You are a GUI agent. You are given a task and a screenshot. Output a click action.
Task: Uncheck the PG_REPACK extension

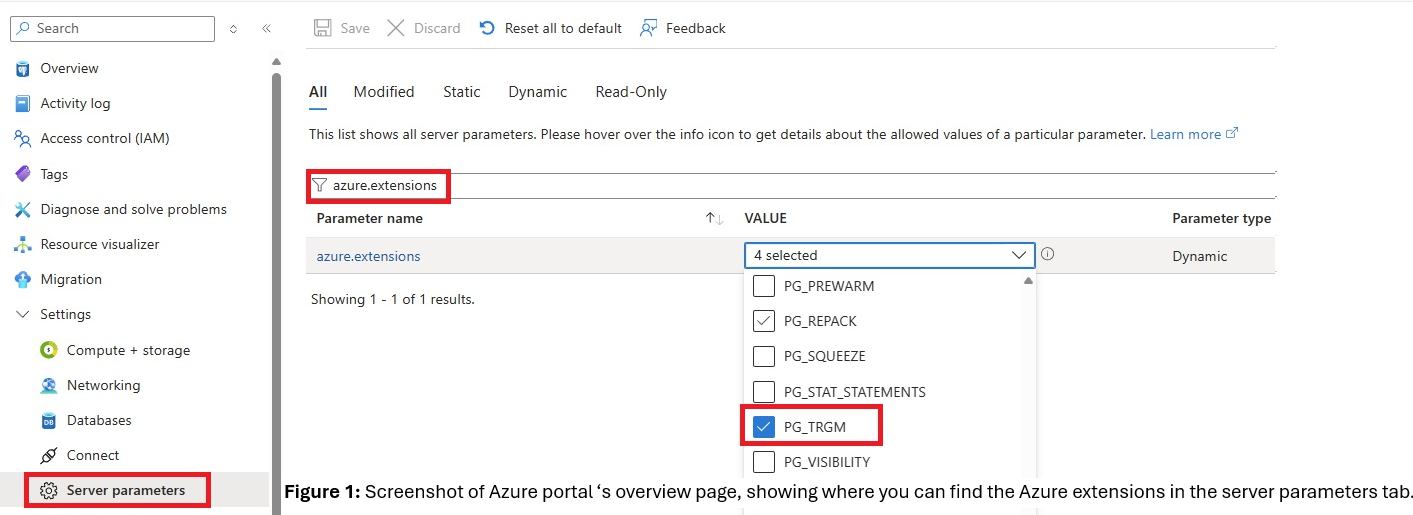pyautogui.click(x=763, y=321)
